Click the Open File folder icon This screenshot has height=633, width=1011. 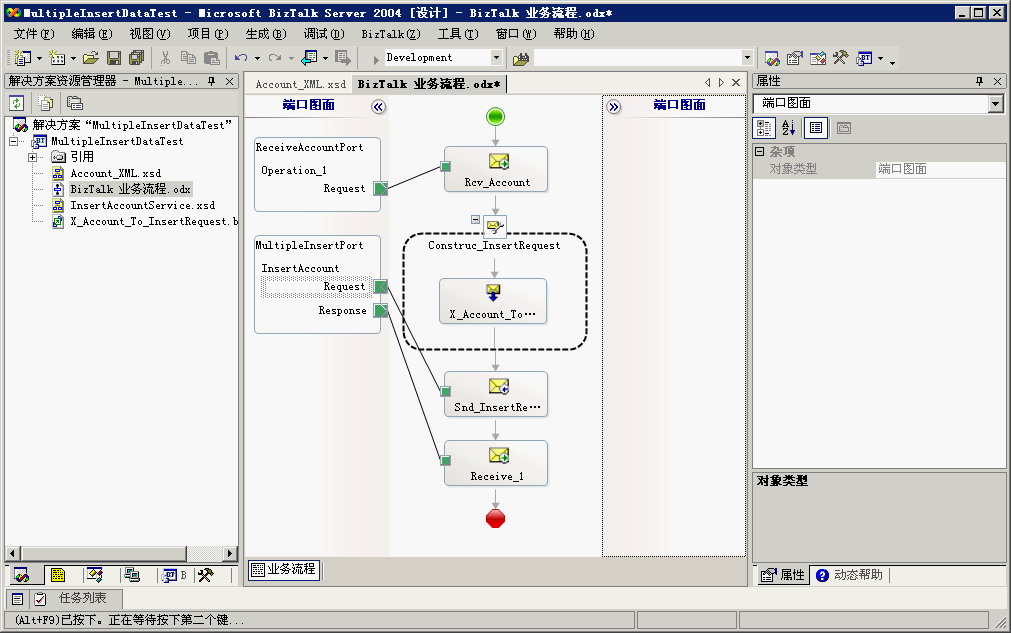(x=91, y=58)
